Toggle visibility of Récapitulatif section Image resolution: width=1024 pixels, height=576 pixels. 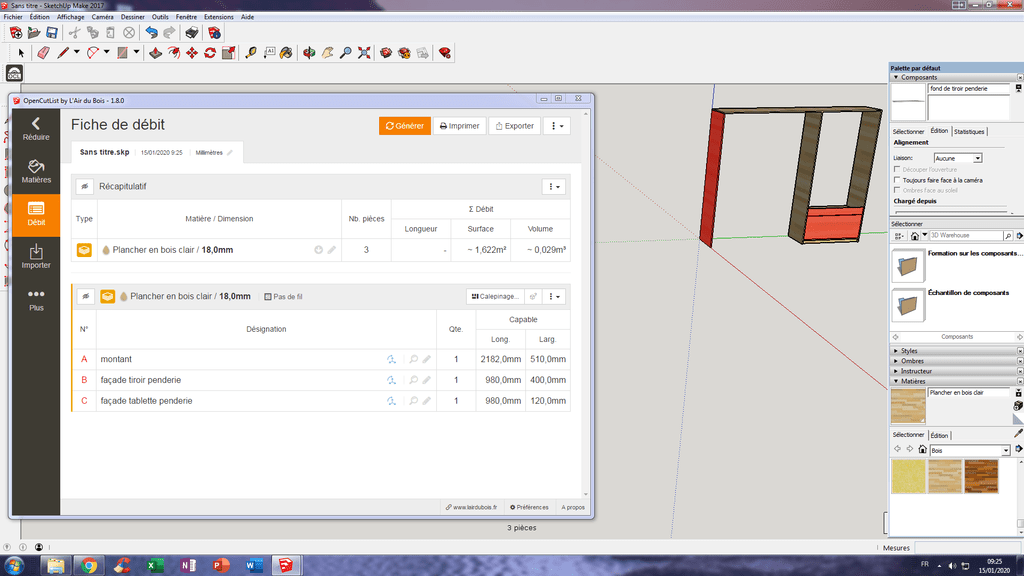(x=85, y=187)
